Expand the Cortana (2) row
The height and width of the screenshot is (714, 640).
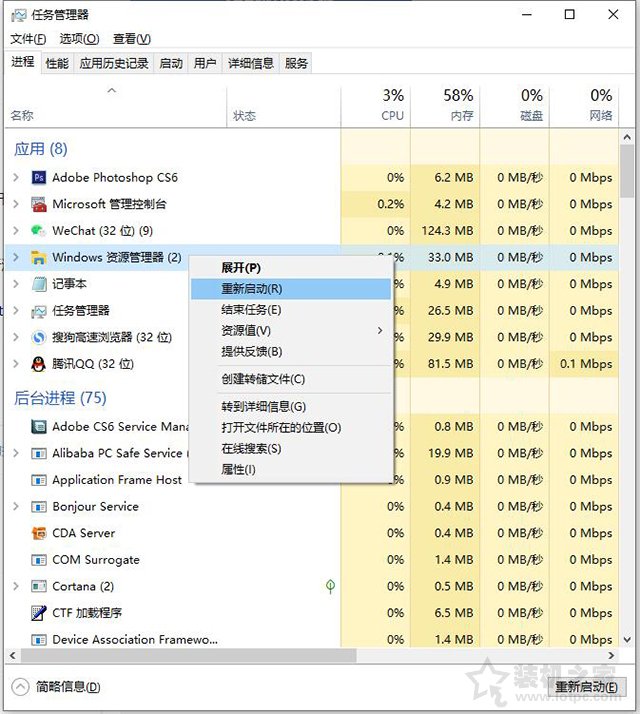(16, 586)
